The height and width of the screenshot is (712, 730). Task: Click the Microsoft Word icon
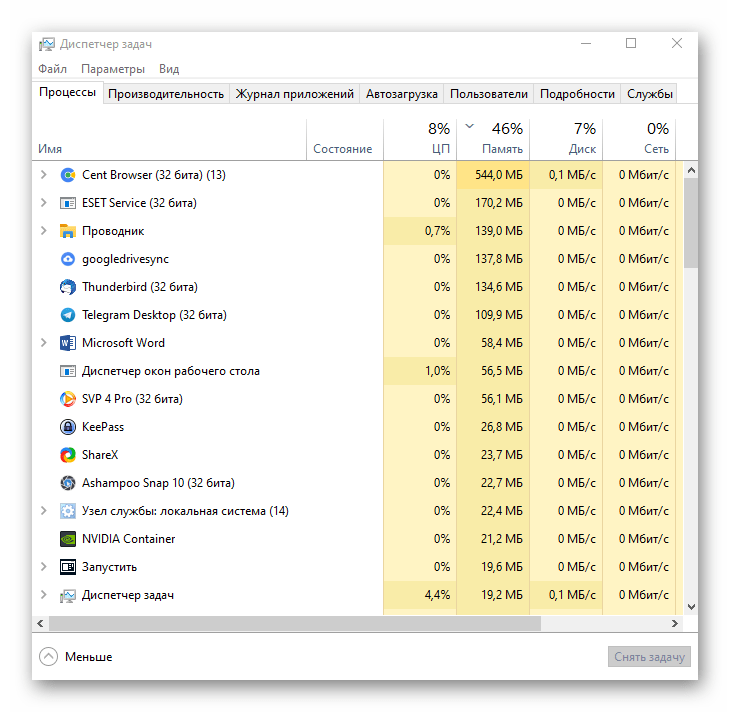pos(68,343)
